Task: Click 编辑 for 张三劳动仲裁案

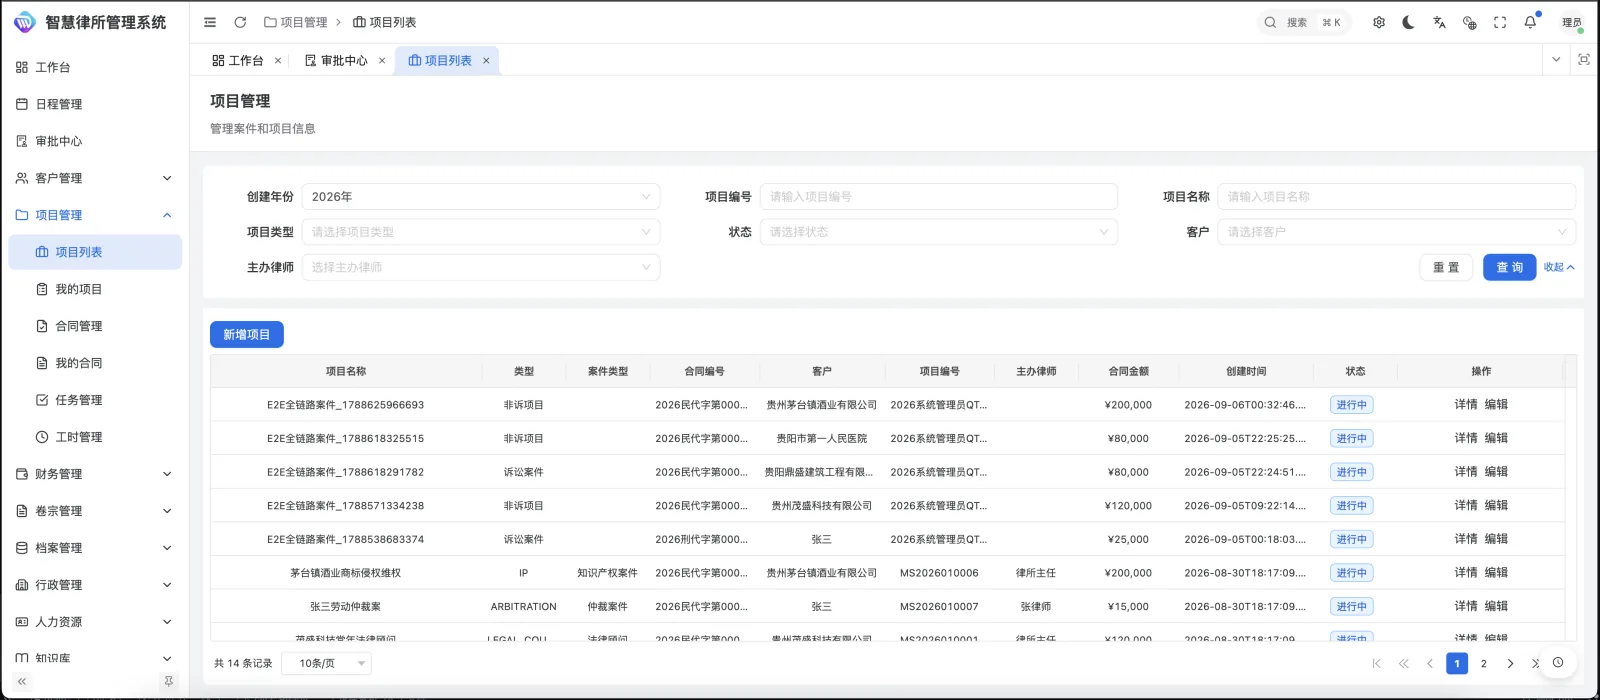Action: point(1496,606)
